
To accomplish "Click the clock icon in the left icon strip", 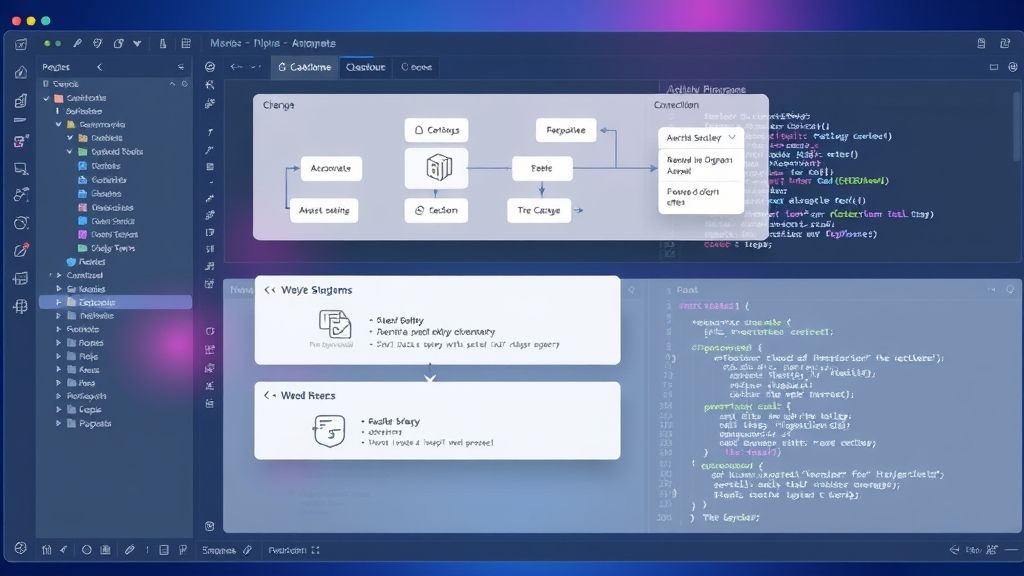I will pyautogui.click(x=20, y=223).
